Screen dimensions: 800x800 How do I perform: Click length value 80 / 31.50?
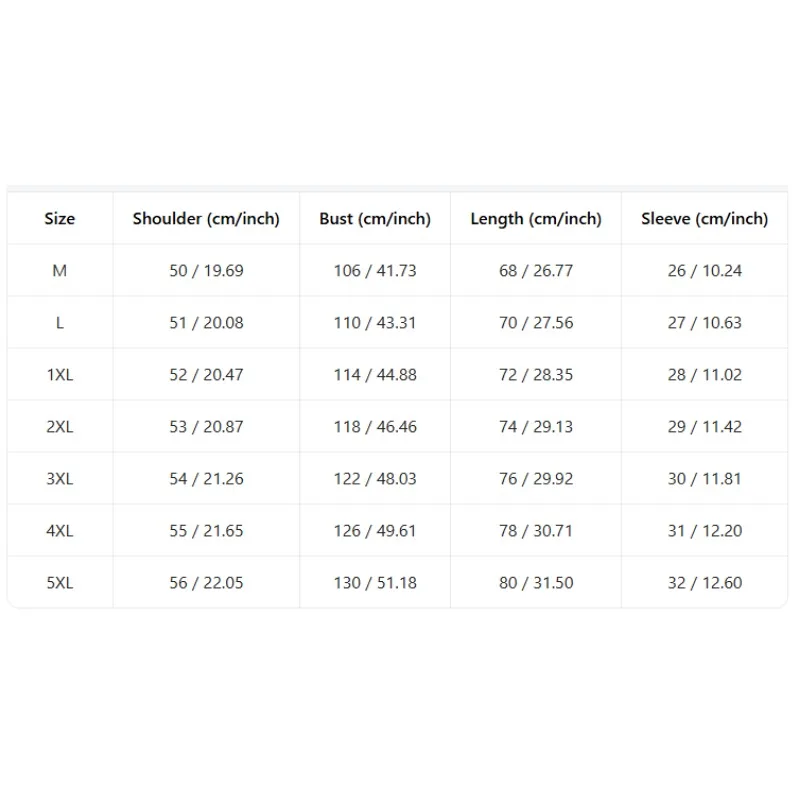click(x=536, y=583)
